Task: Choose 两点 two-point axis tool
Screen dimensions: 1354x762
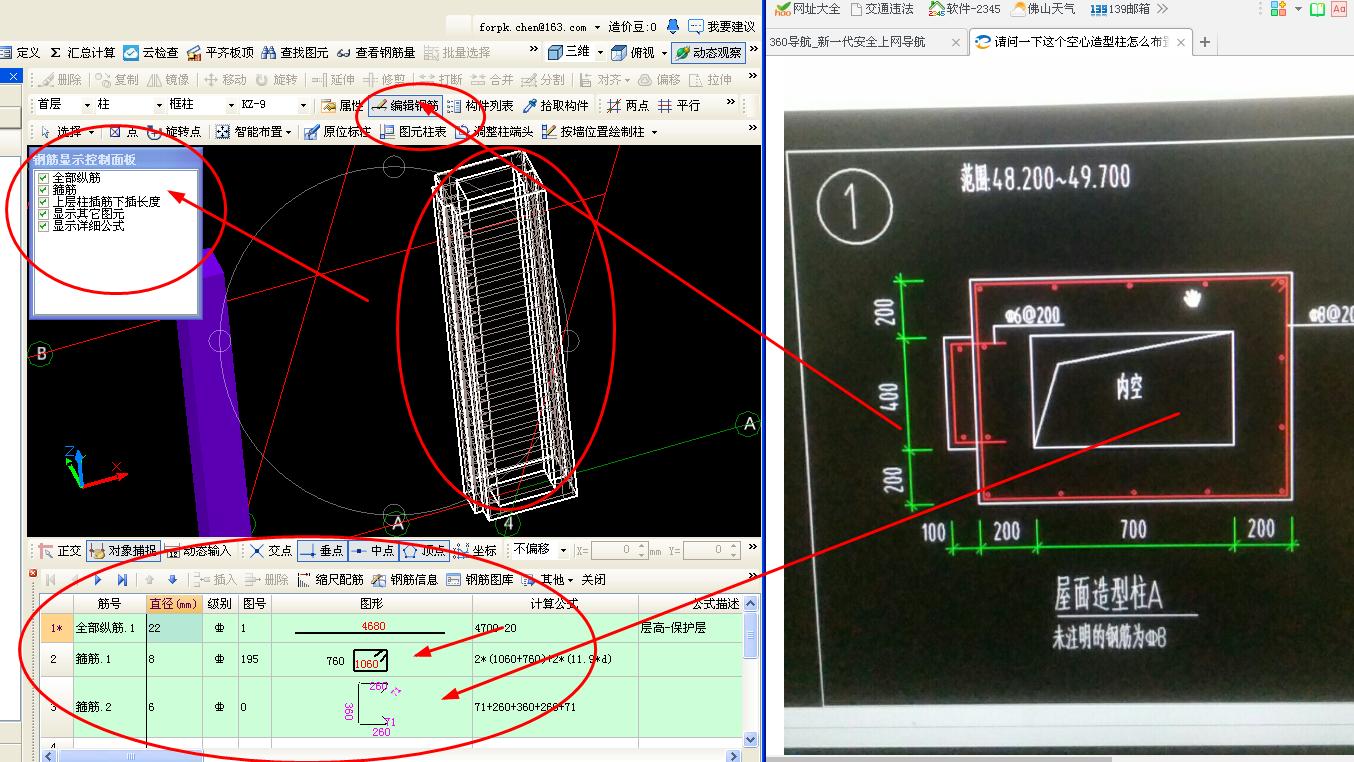Action: click(627, 105)
